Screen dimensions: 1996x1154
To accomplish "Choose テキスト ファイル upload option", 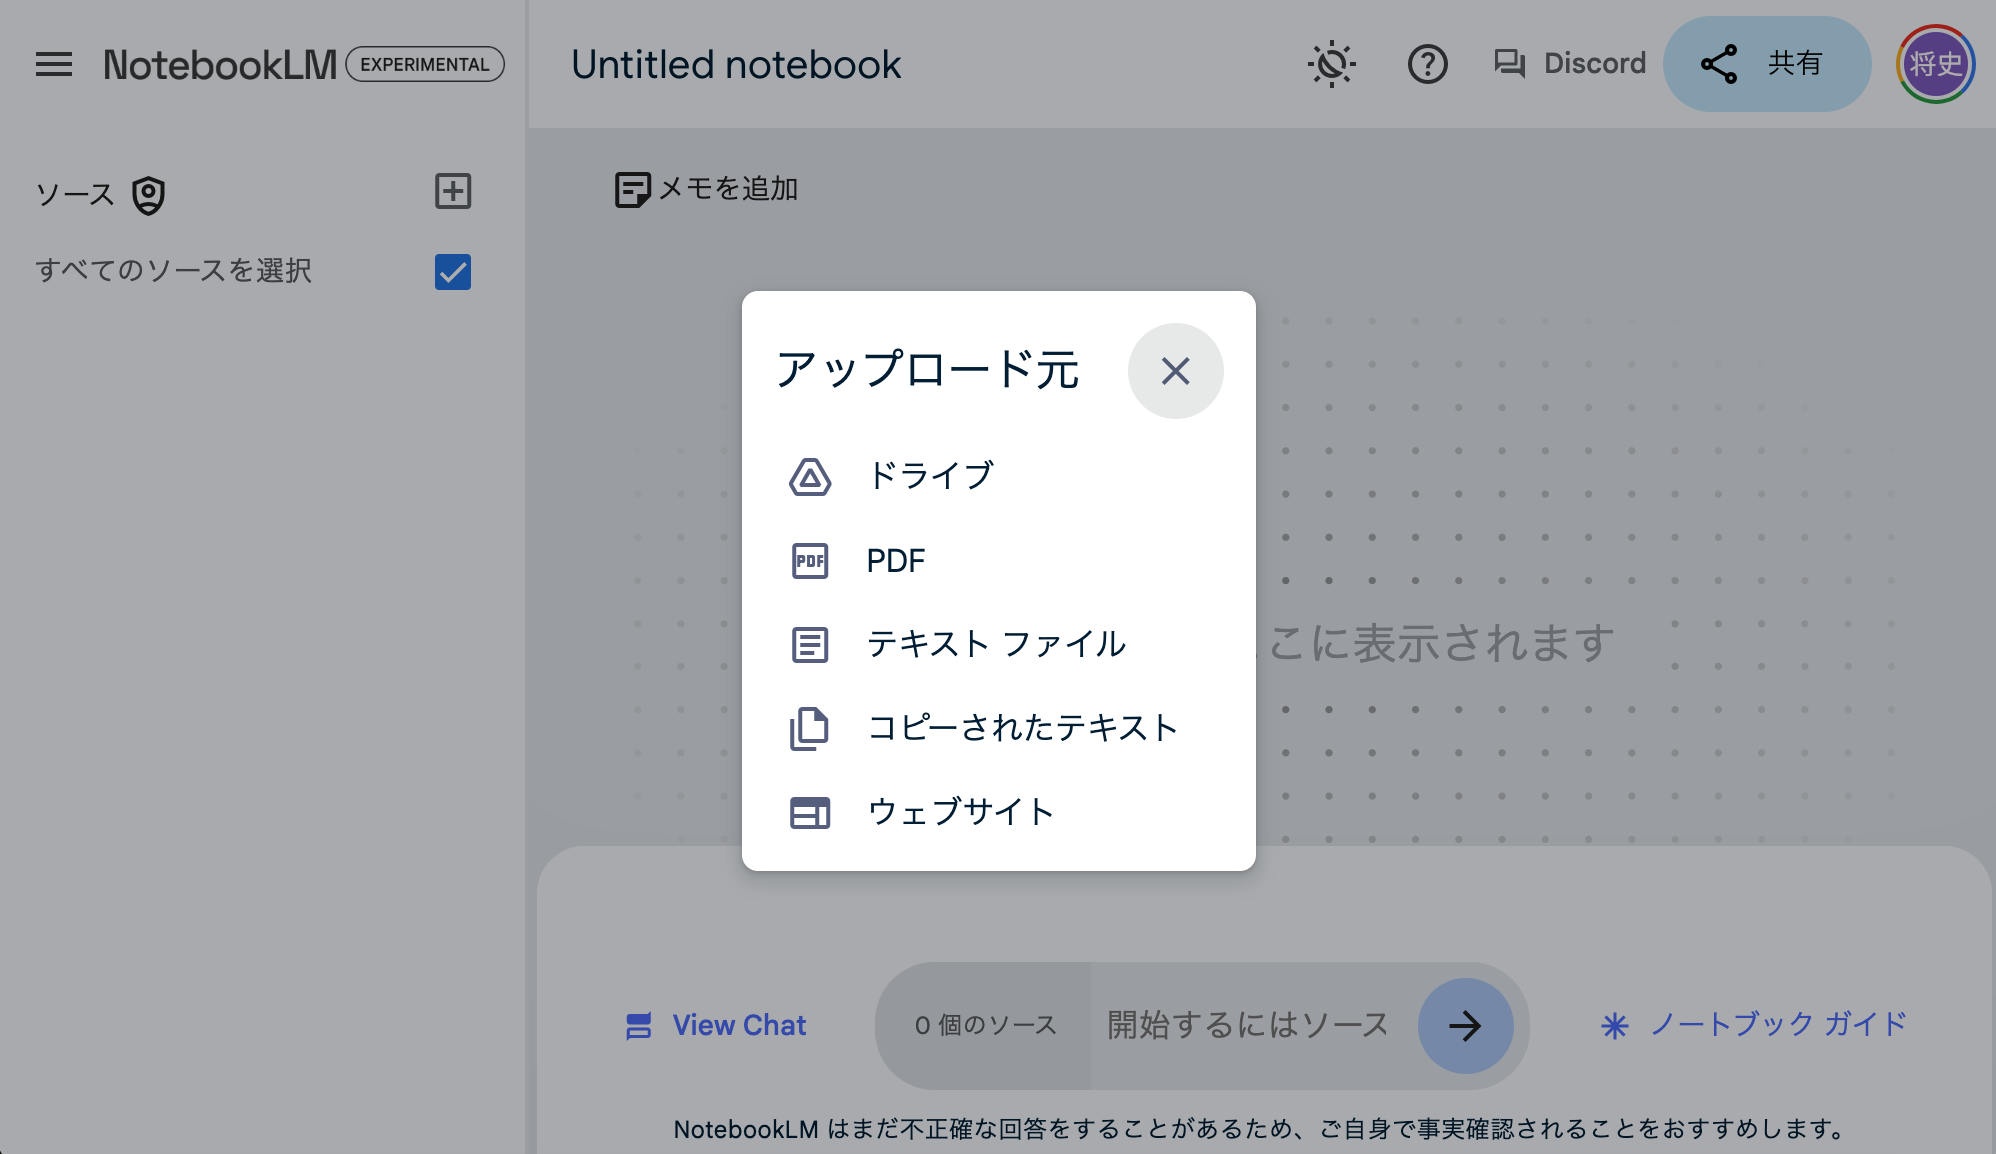I will [x=999, y=644].
